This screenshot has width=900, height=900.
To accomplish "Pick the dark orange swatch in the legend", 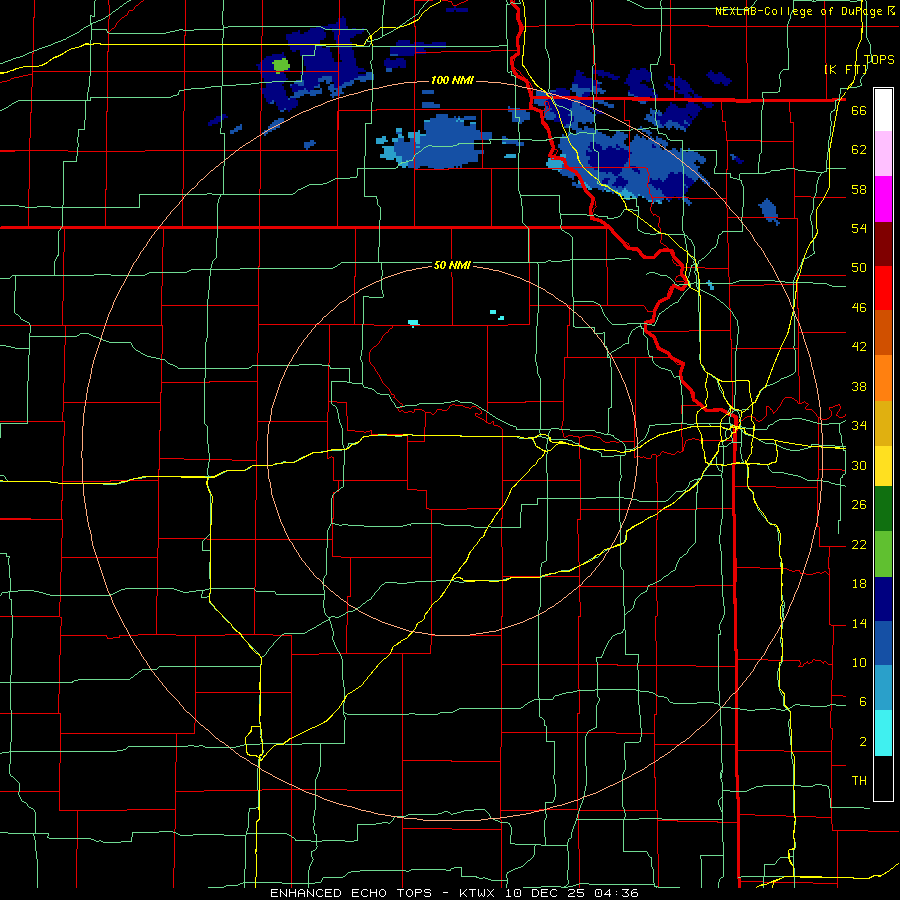I will click(x=883, y=332).
